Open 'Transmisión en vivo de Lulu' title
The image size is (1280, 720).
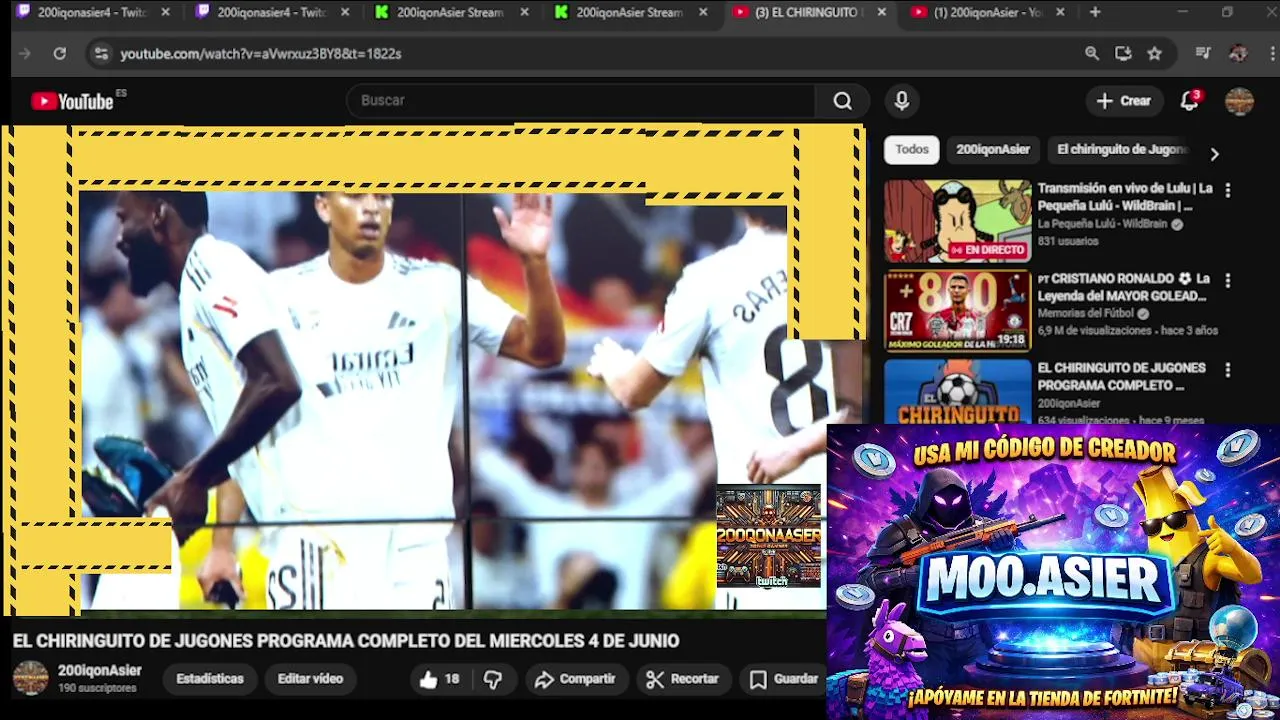point(1125,197)
